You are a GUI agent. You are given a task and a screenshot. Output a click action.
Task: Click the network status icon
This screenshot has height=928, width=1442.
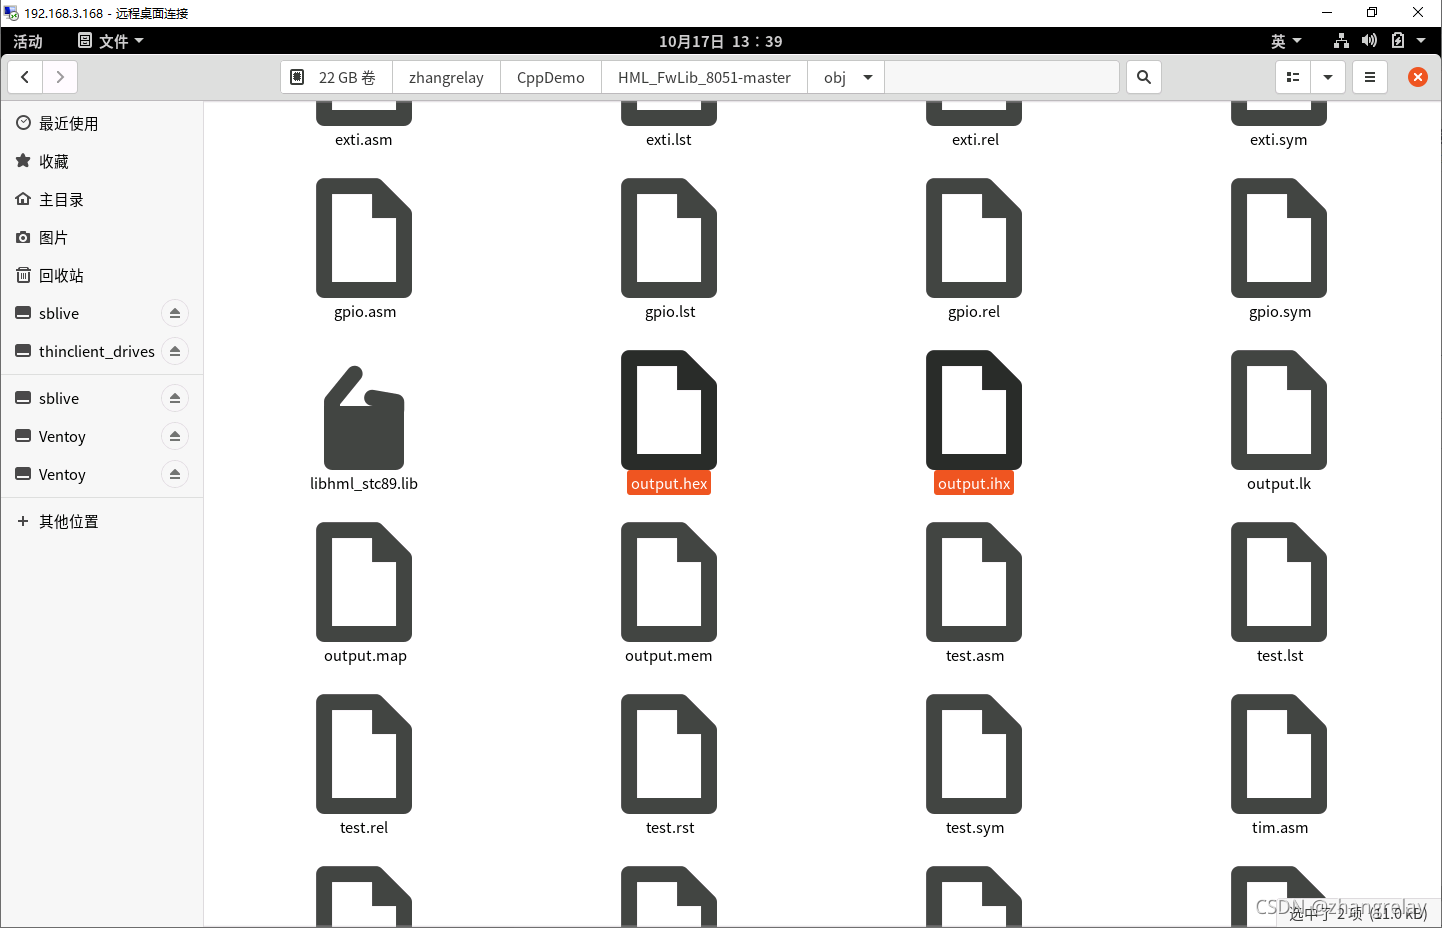[1341, 41]
